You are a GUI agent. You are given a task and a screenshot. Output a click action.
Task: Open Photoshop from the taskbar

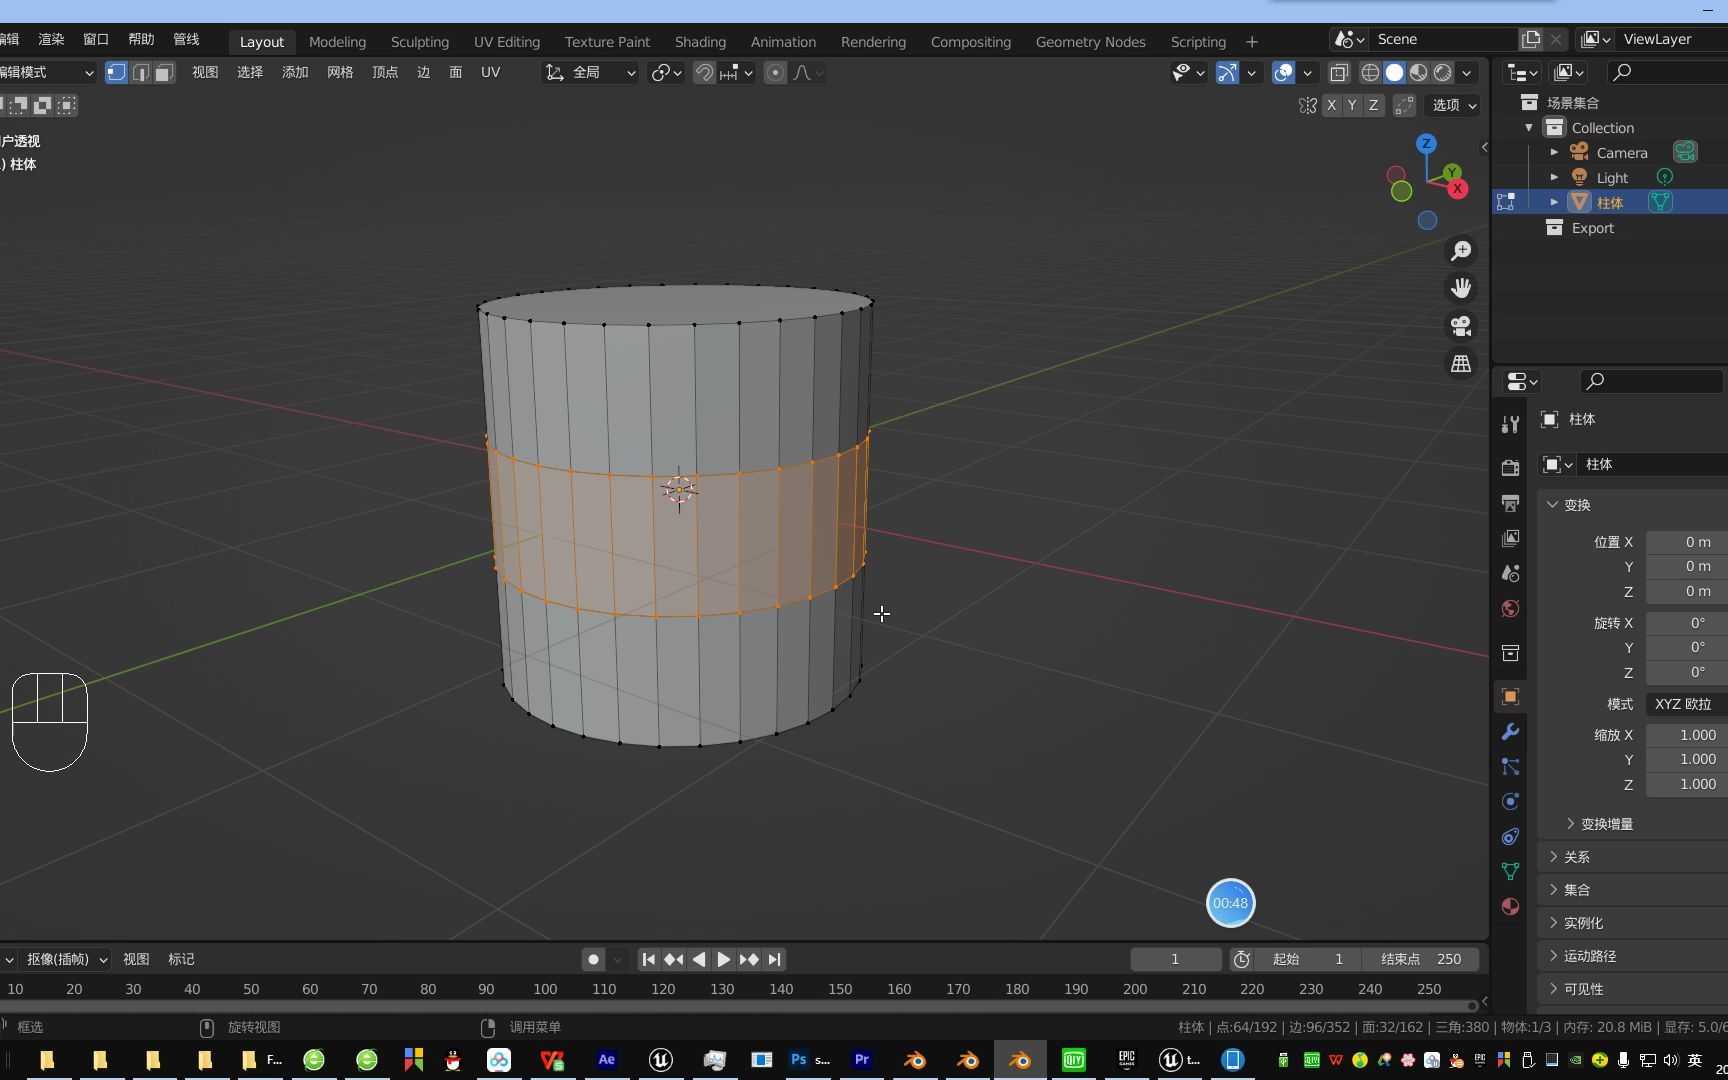point(797,1060)
